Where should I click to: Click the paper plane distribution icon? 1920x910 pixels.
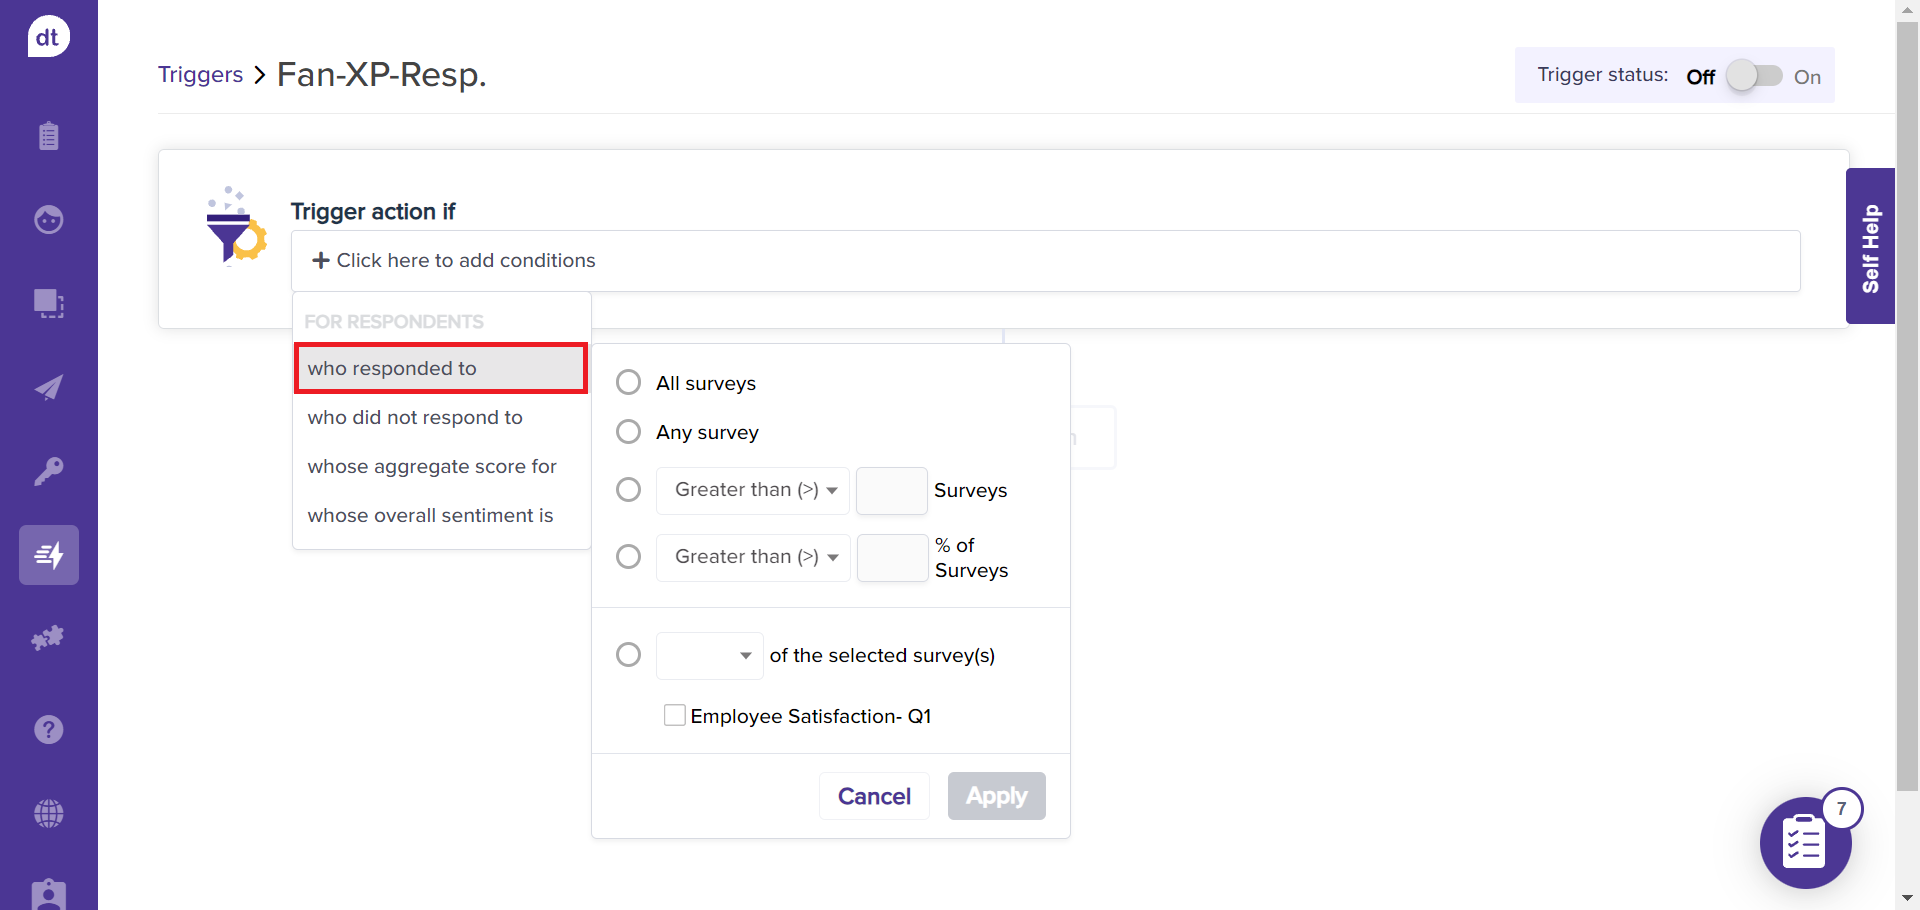pyautogui.click(x=48, y=388)
